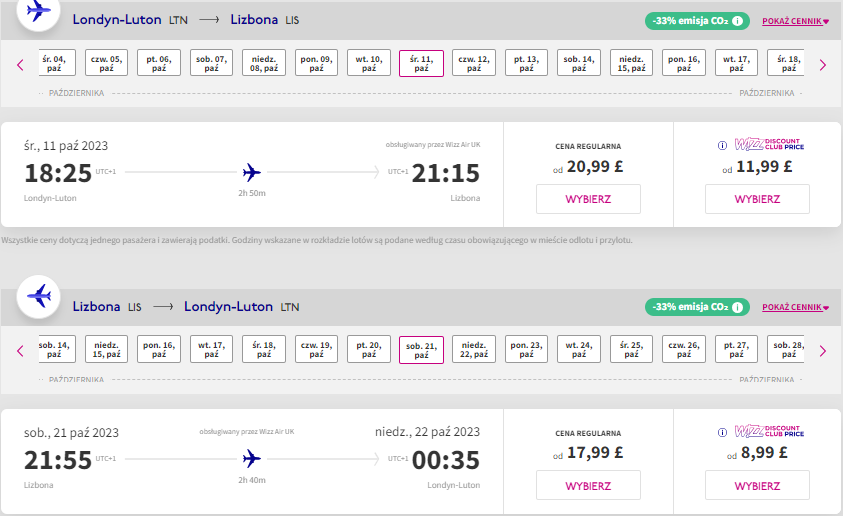Viewport: 843px width, 516px height.
Task: Select return date śr. 25, paź
Action: (631, 349)
